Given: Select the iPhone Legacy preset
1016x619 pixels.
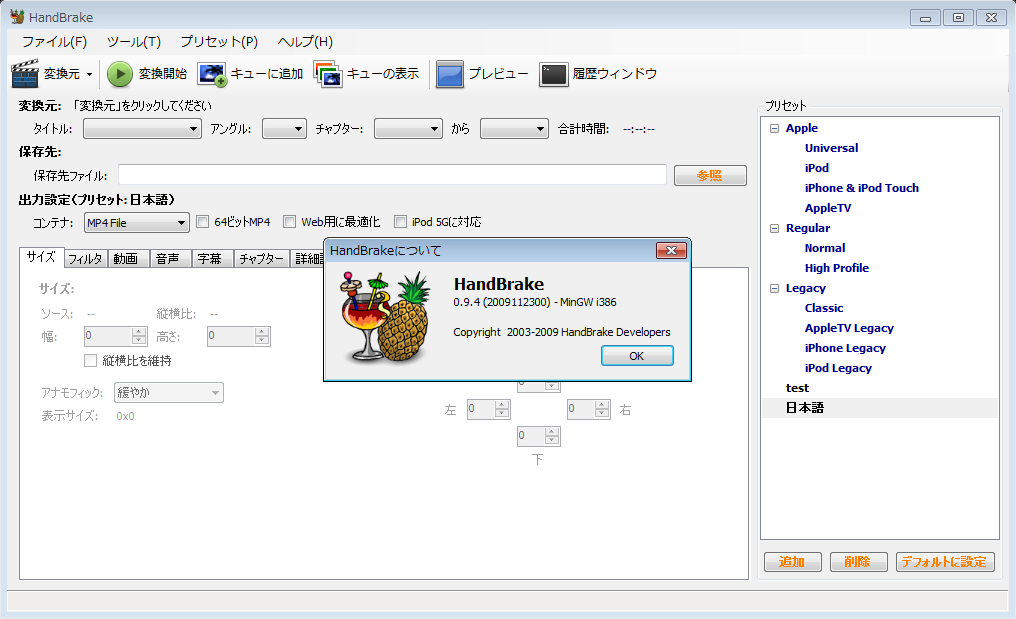Looking at the screenshot, I should pos(845,349).
